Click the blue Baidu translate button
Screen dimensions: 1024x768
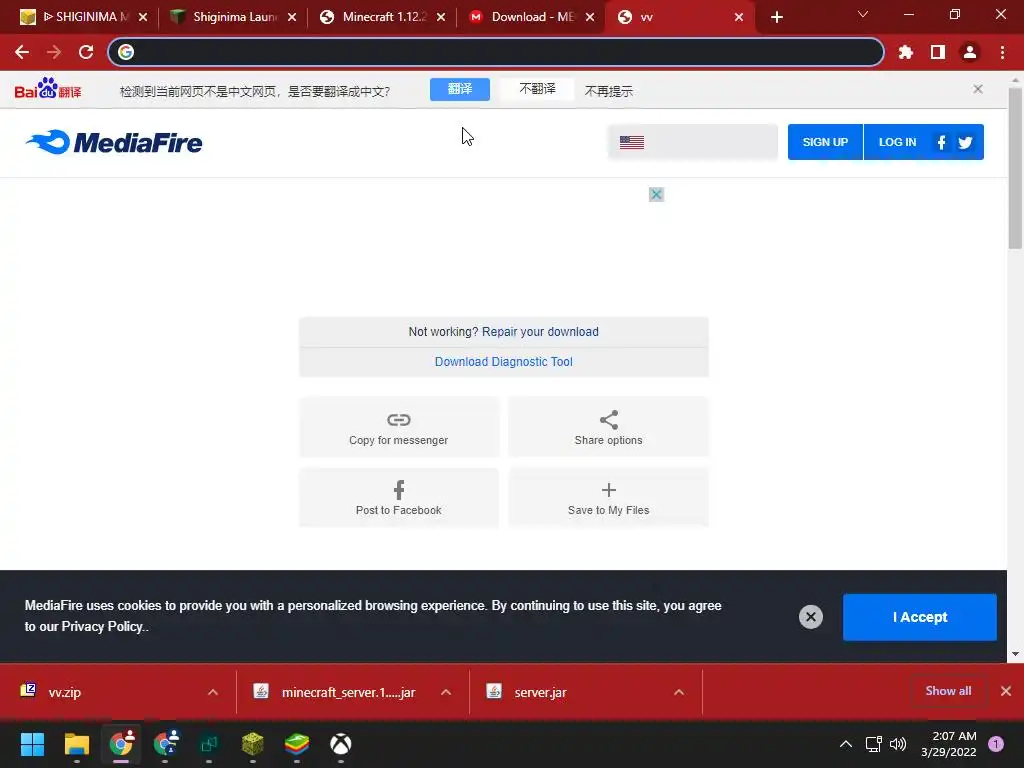(460, 89)
